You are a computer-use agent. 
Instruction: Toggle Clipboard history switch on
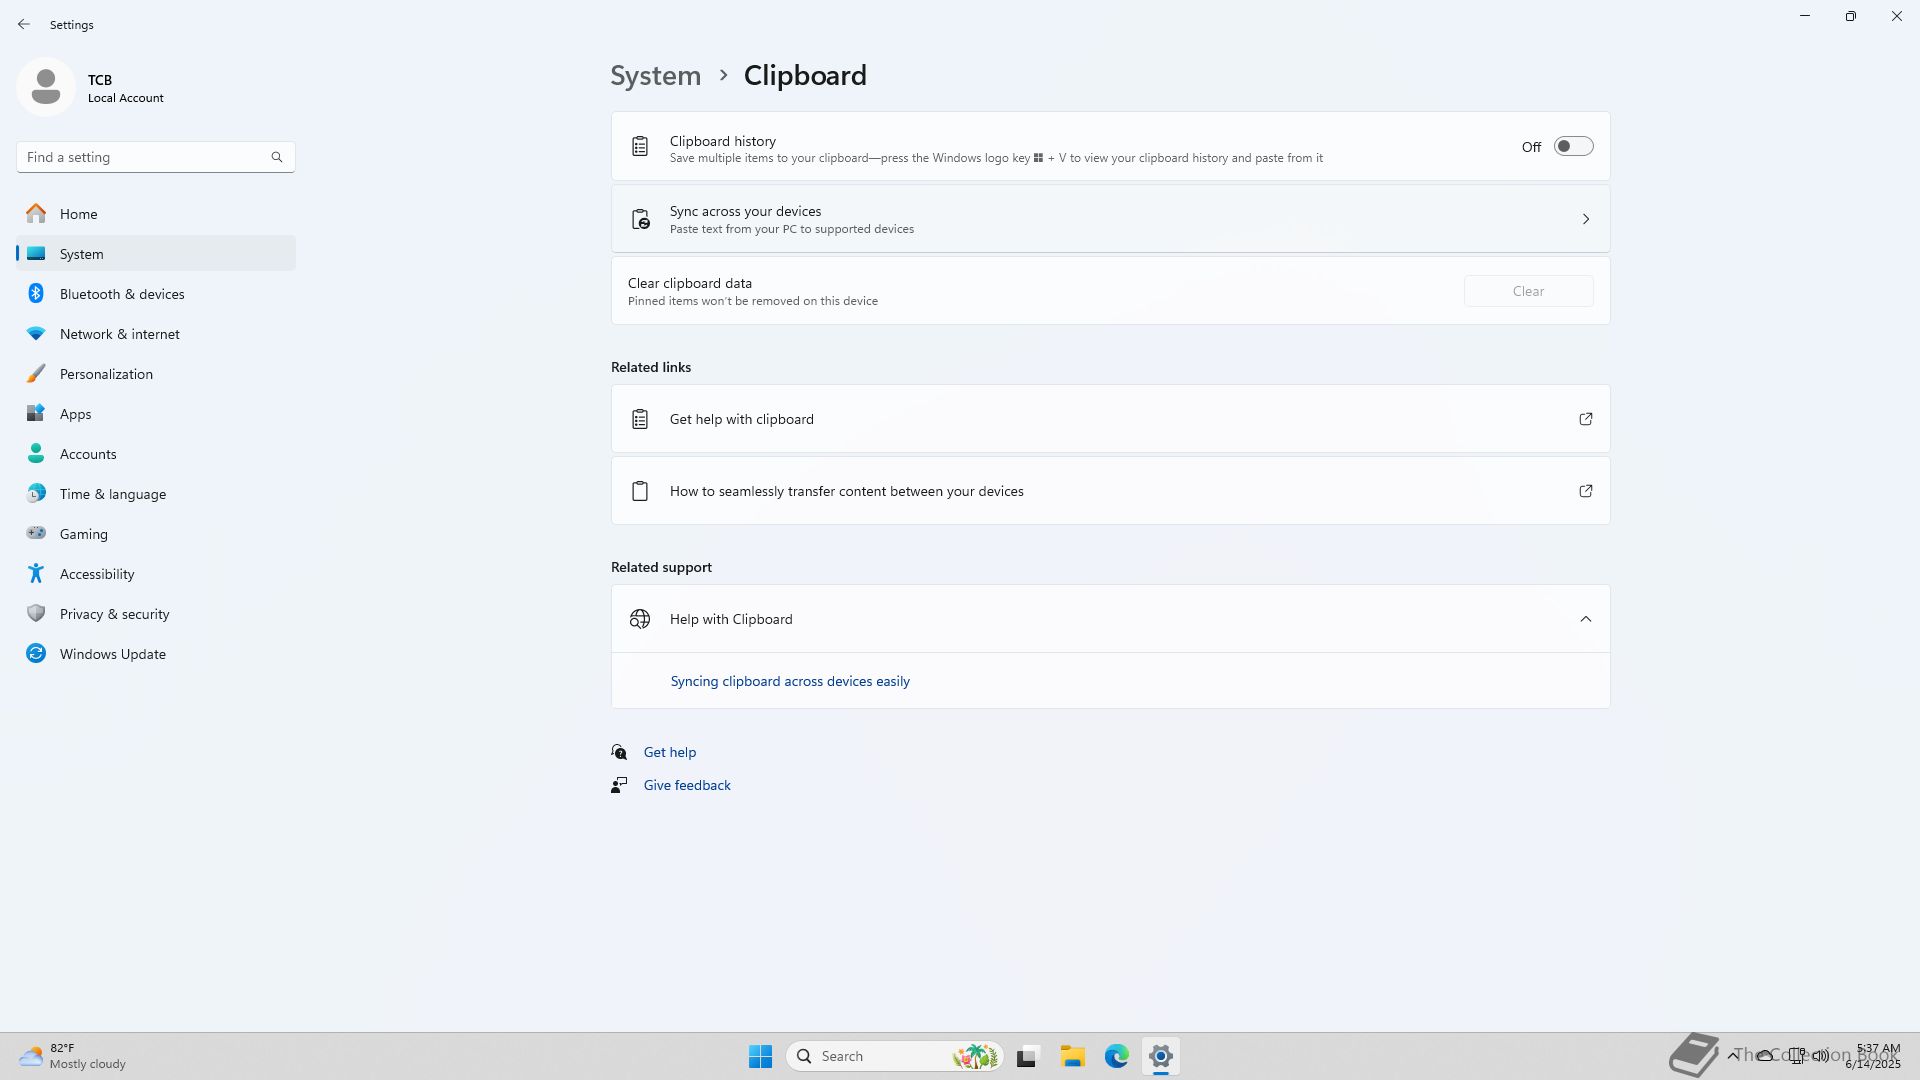[1573, 147]
